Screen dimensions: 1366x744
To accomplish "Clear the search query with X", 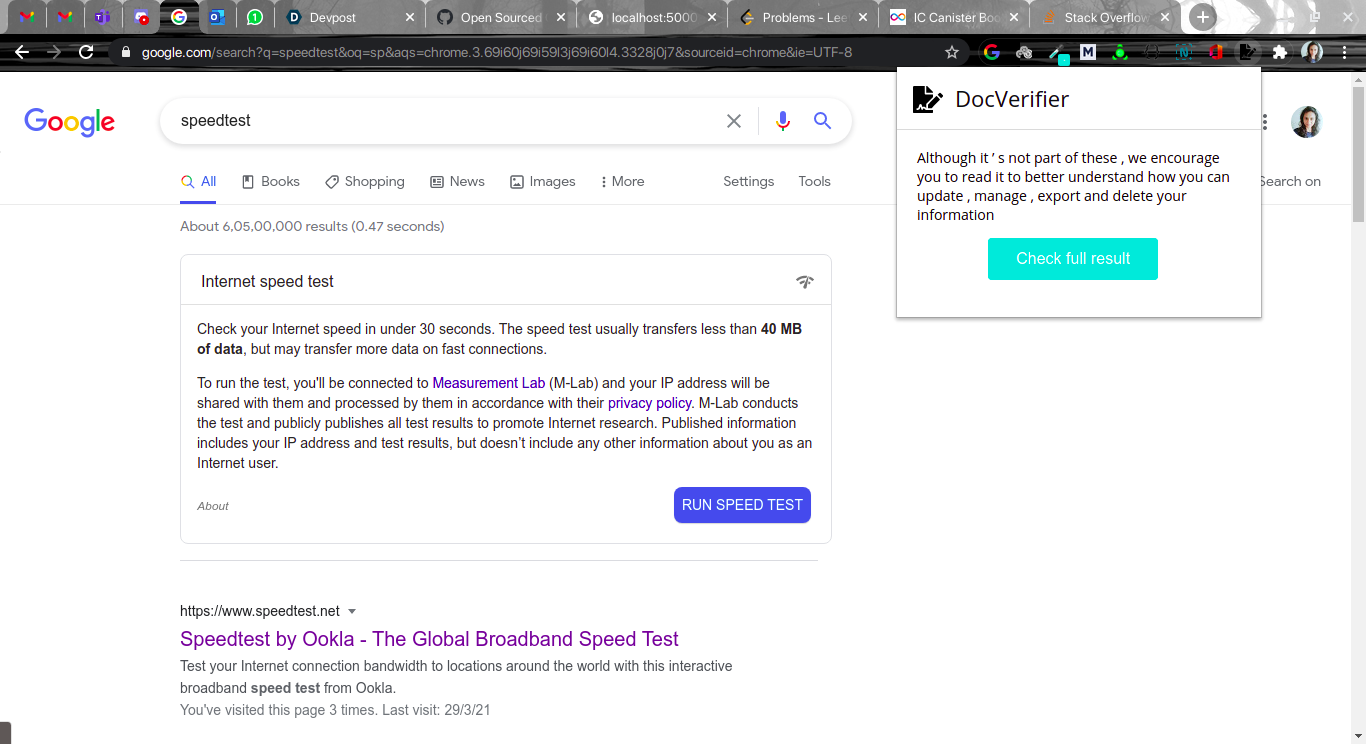I will pyautogui.click(x=734, y=121).
